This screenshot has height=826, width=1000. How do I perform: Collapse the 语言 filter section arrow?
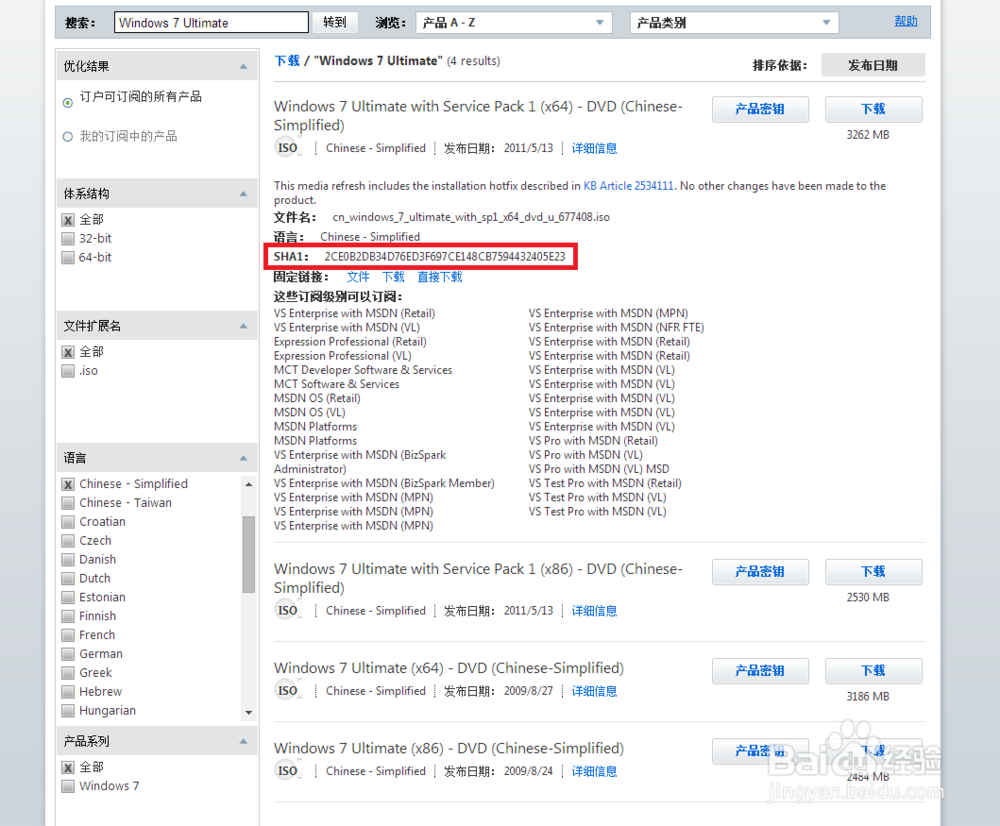click(x=243, y=458)
